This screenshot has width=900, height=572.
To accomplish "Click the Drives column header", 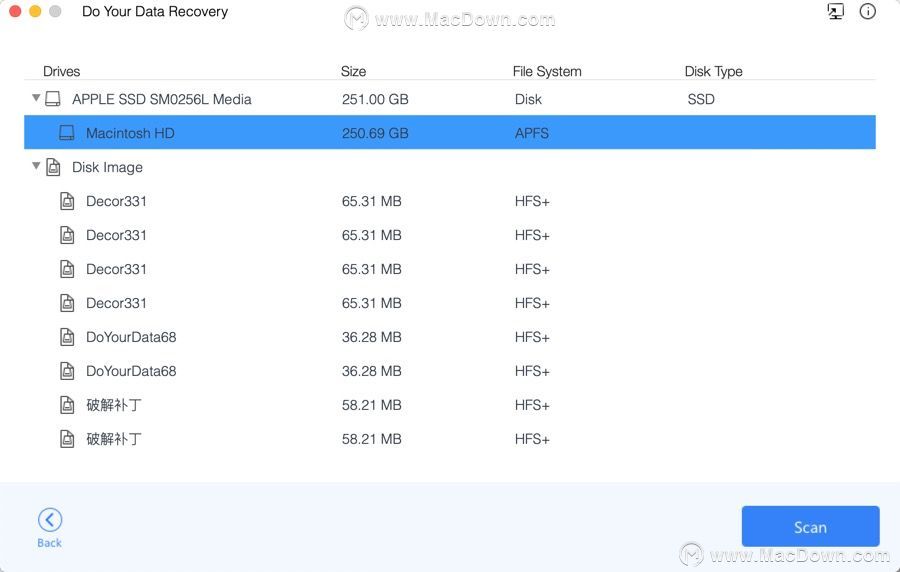I will pyautogui.click(x=61, y=71).
